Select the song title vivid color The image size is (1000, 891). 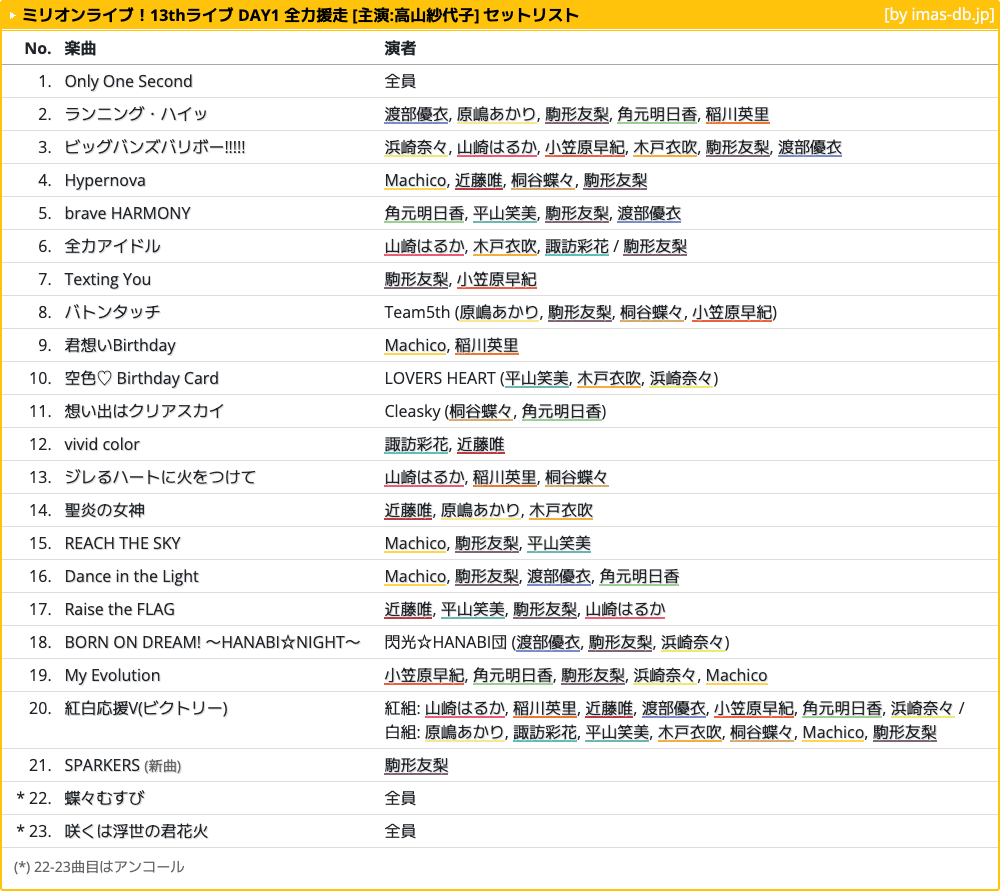tap(102, 445)
